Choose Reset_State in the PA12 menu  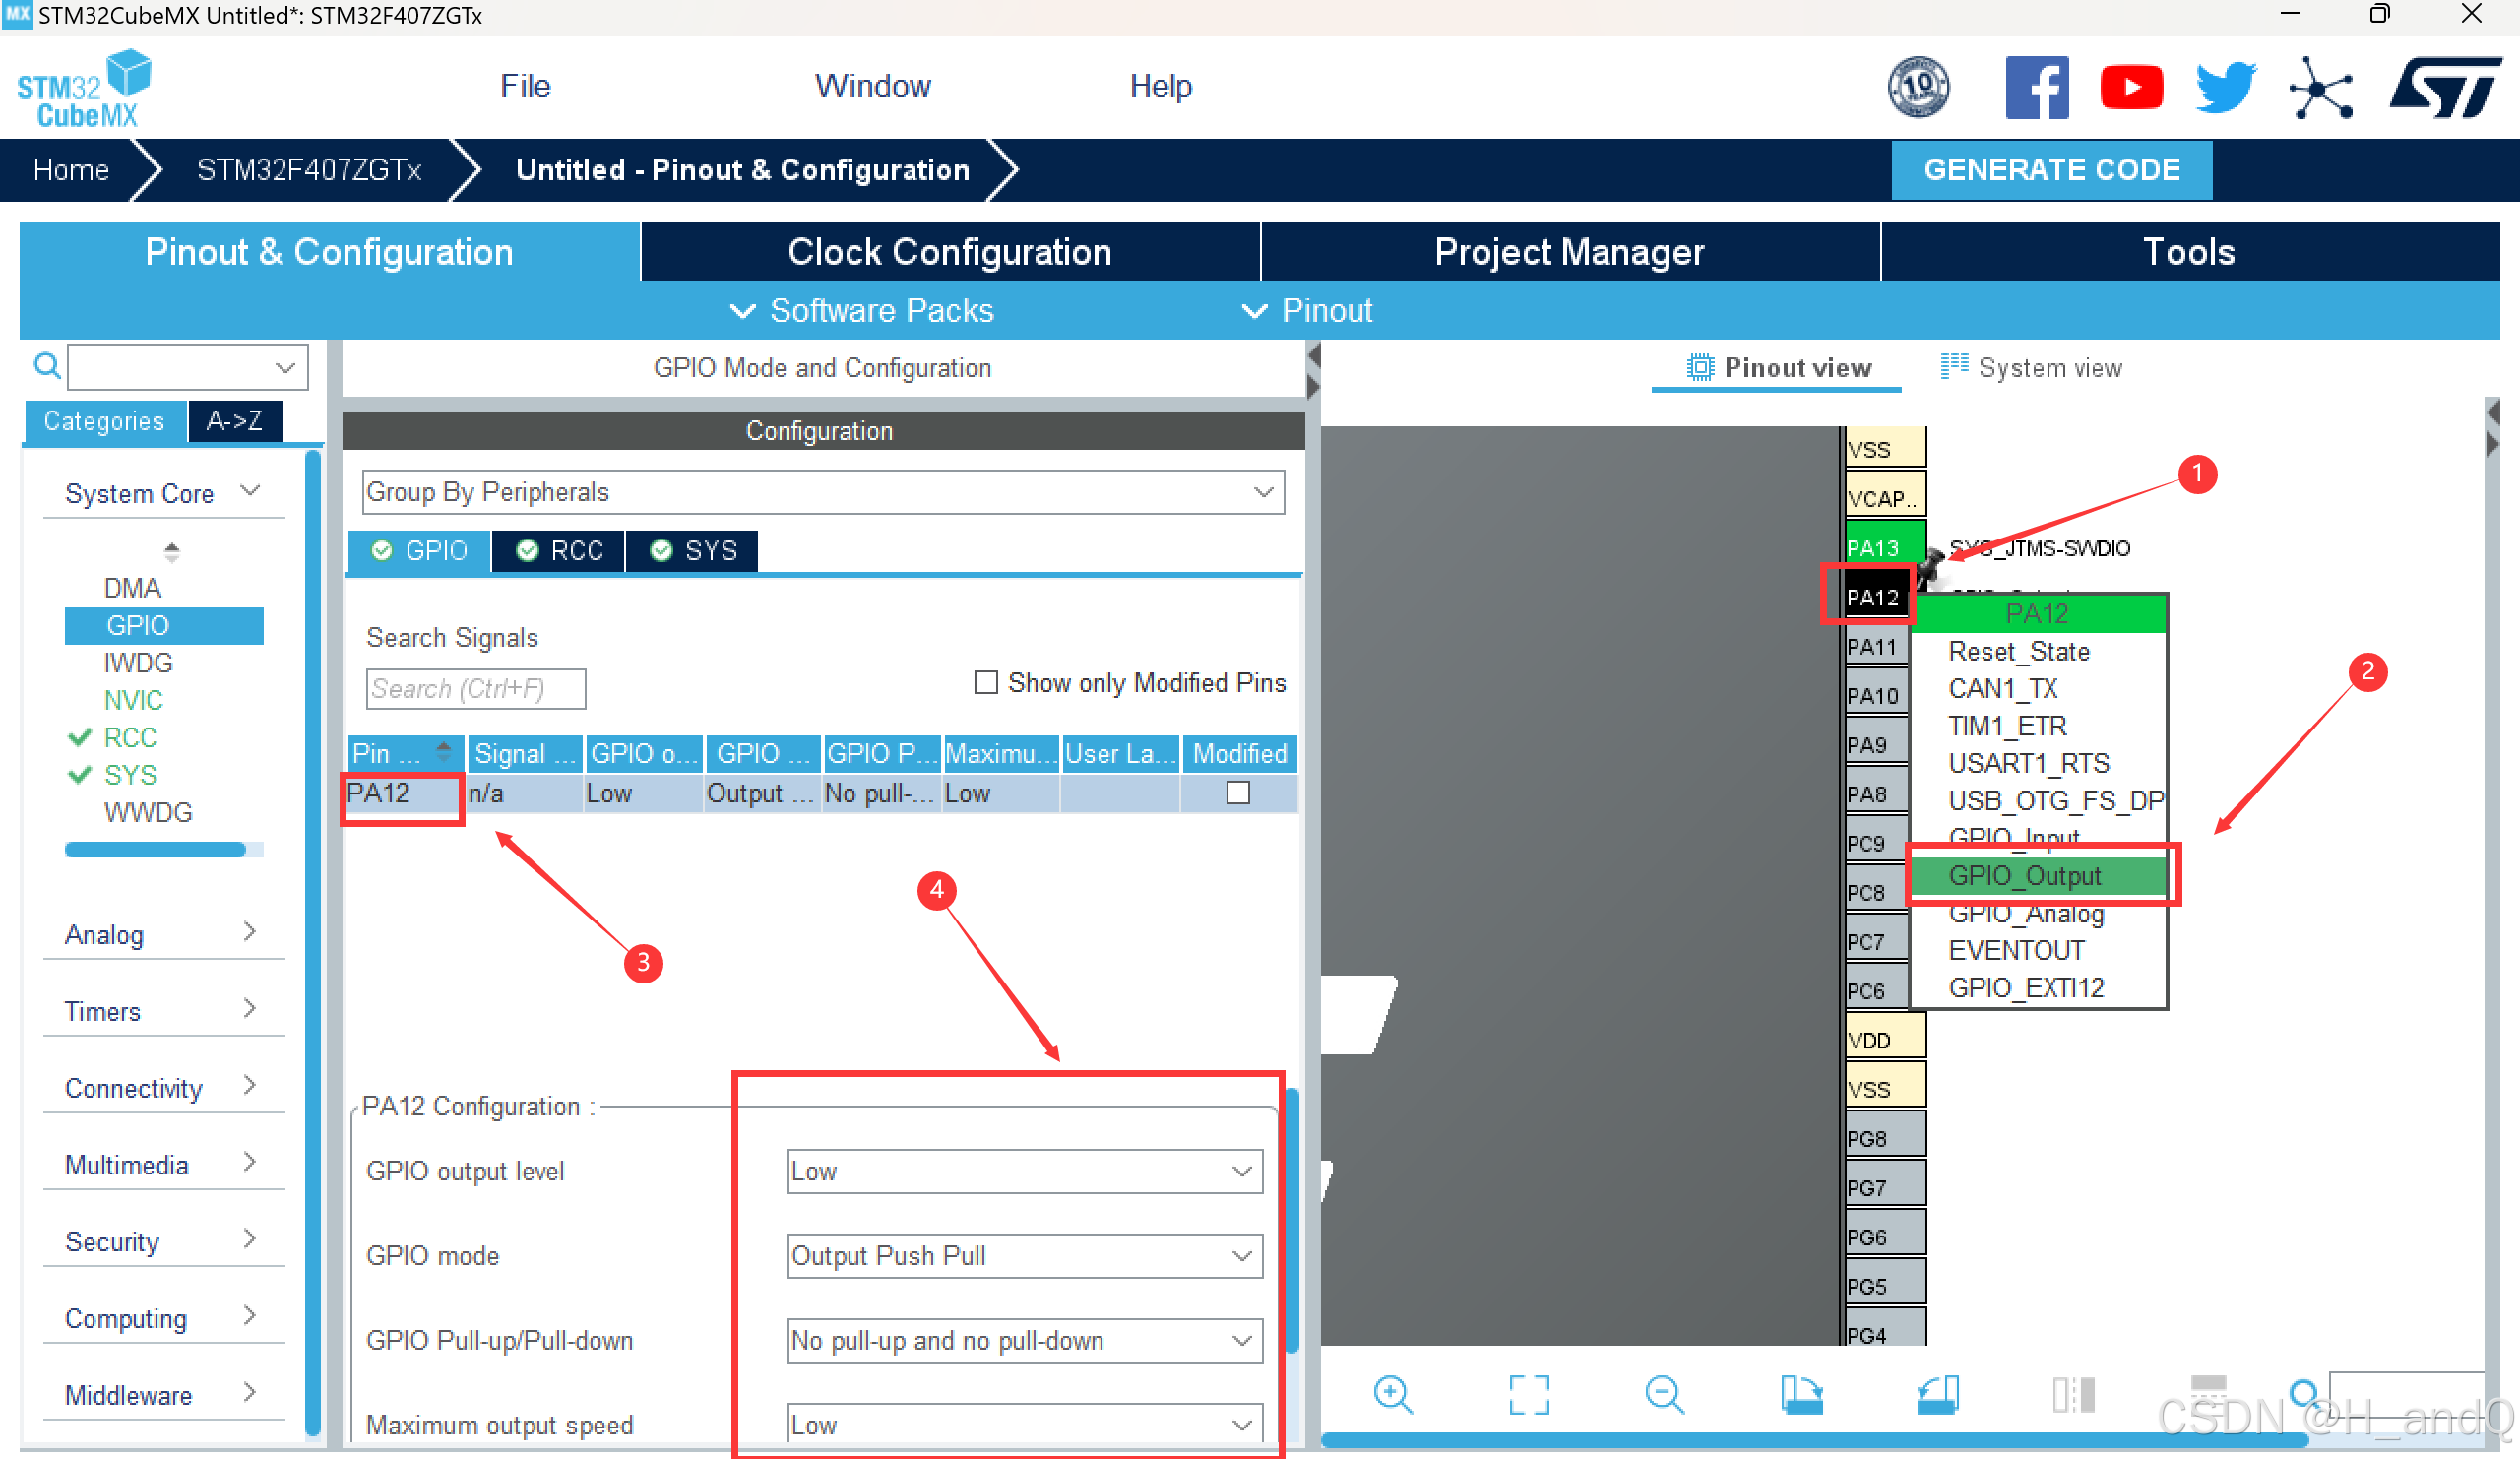pos(2019,651)
